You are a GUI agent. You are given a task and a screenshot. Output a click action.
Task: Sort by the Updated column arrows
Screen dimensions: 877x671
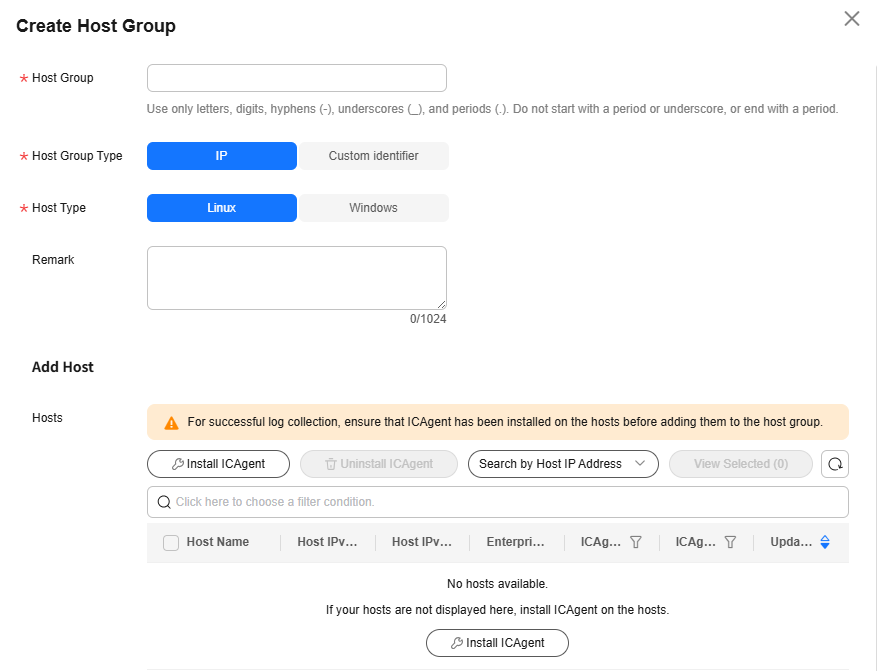coord(825,542)
